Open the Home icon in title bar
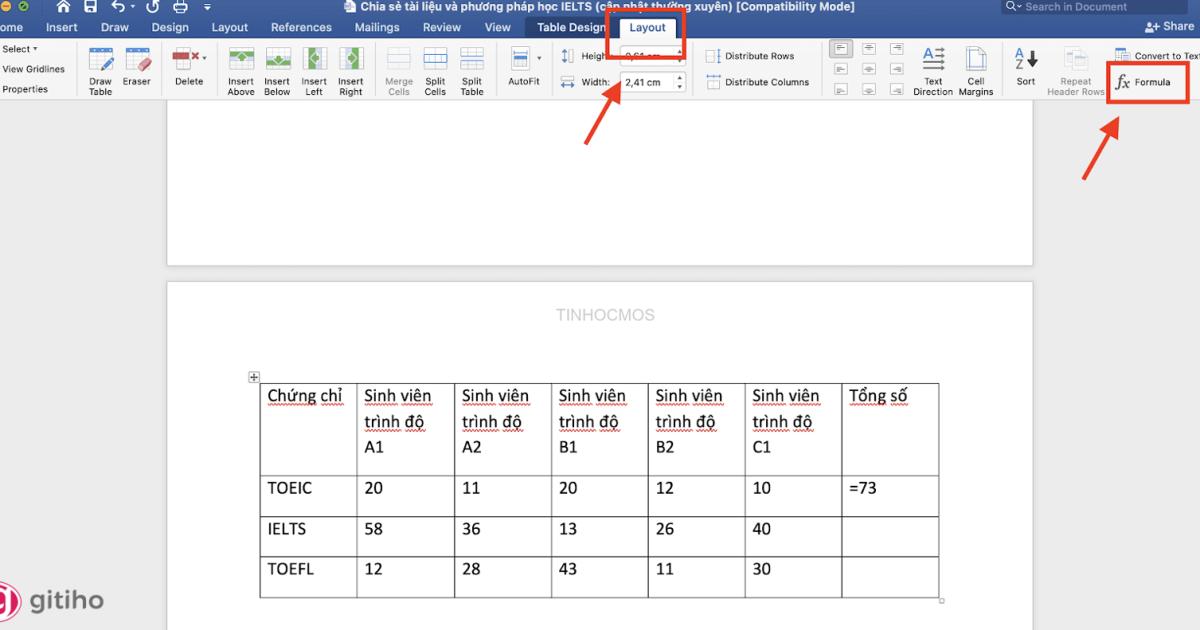Image resolution: width=1200 pixels, height=630 pixels. click(63, 7)
